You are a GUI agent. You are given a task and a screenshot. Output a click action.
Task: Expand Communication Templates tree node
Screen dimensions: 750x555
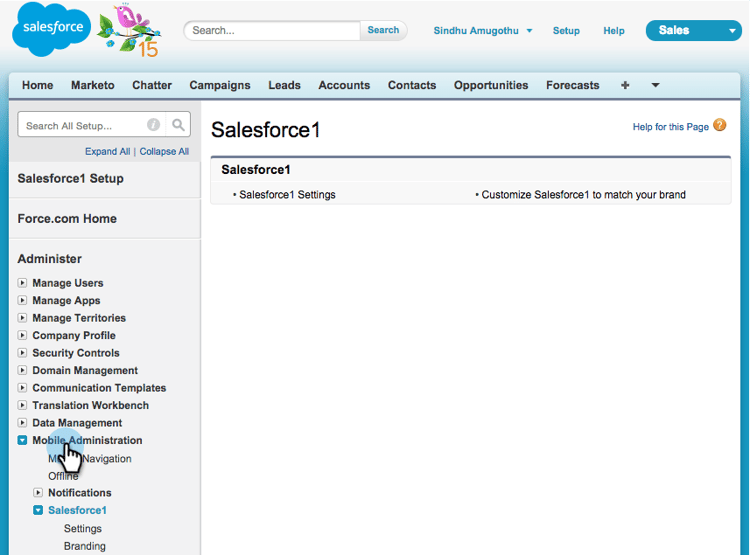(x=22, y=388)
